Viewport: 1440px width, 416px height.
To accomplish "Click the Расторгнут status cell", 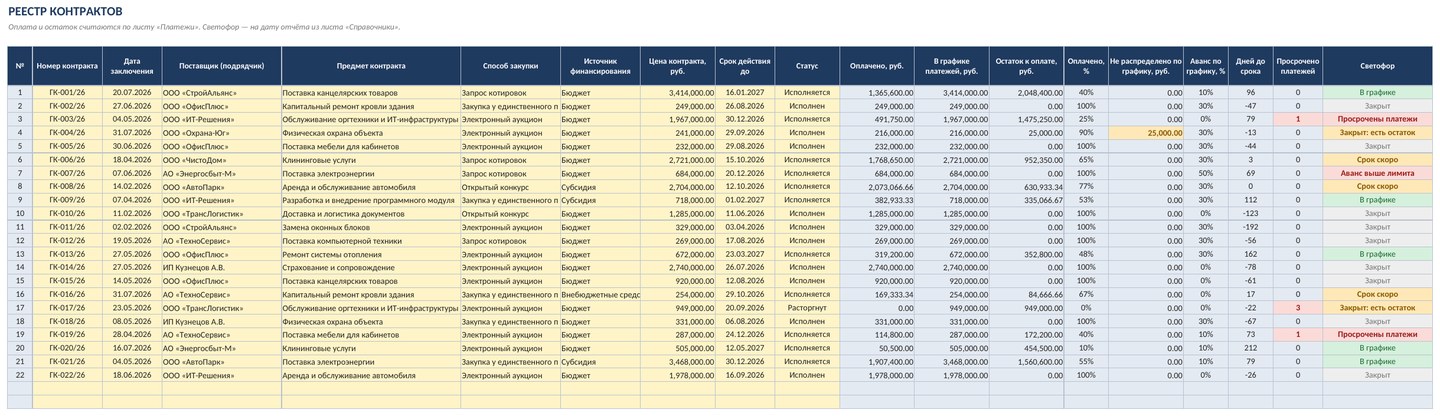I will (x=807, y=308).
